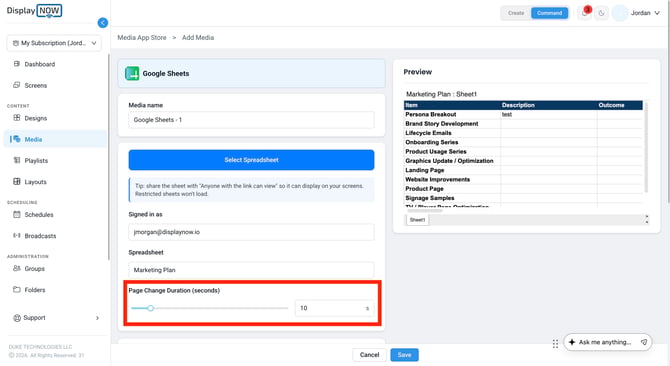Screen dimensions: 670x366
Task: Open Schedules in the sidebar
Action: point(39,215)
